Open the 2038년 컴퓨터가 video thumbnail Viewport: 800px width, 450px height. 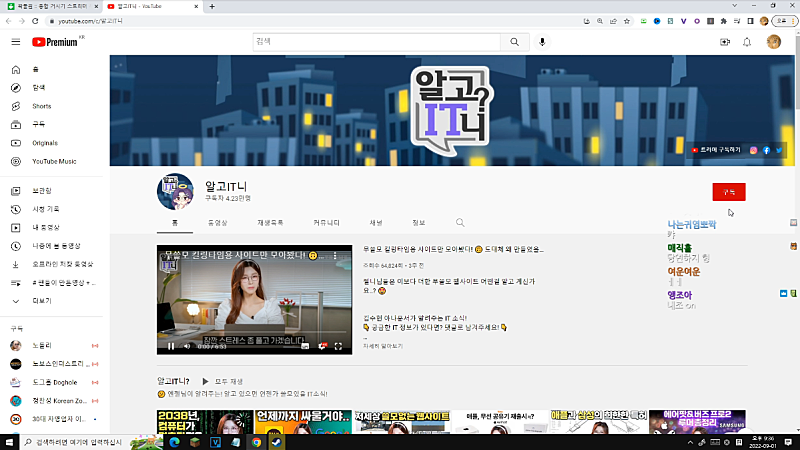click(205, 422)
